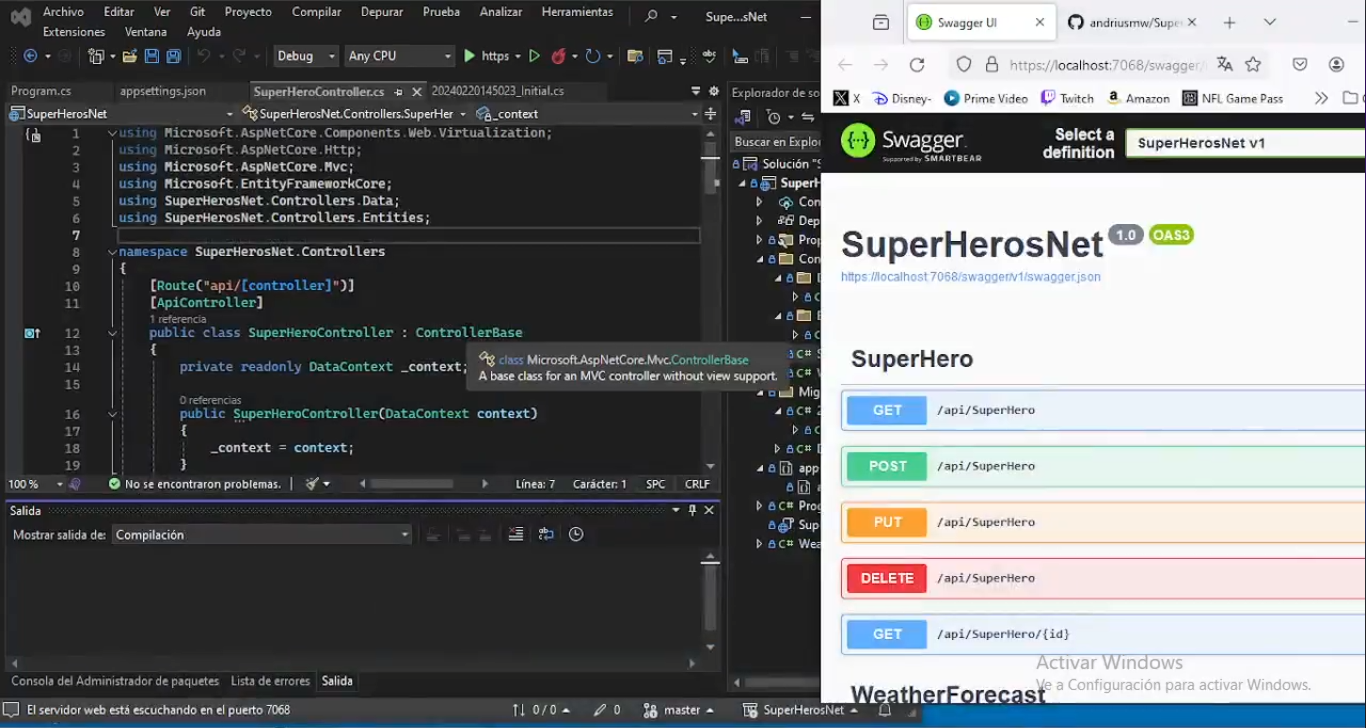This screenshot has width=1368, height=728.
Task: Click the editor horizontal scrollbar thumb
Action: [x=412, y=484]
